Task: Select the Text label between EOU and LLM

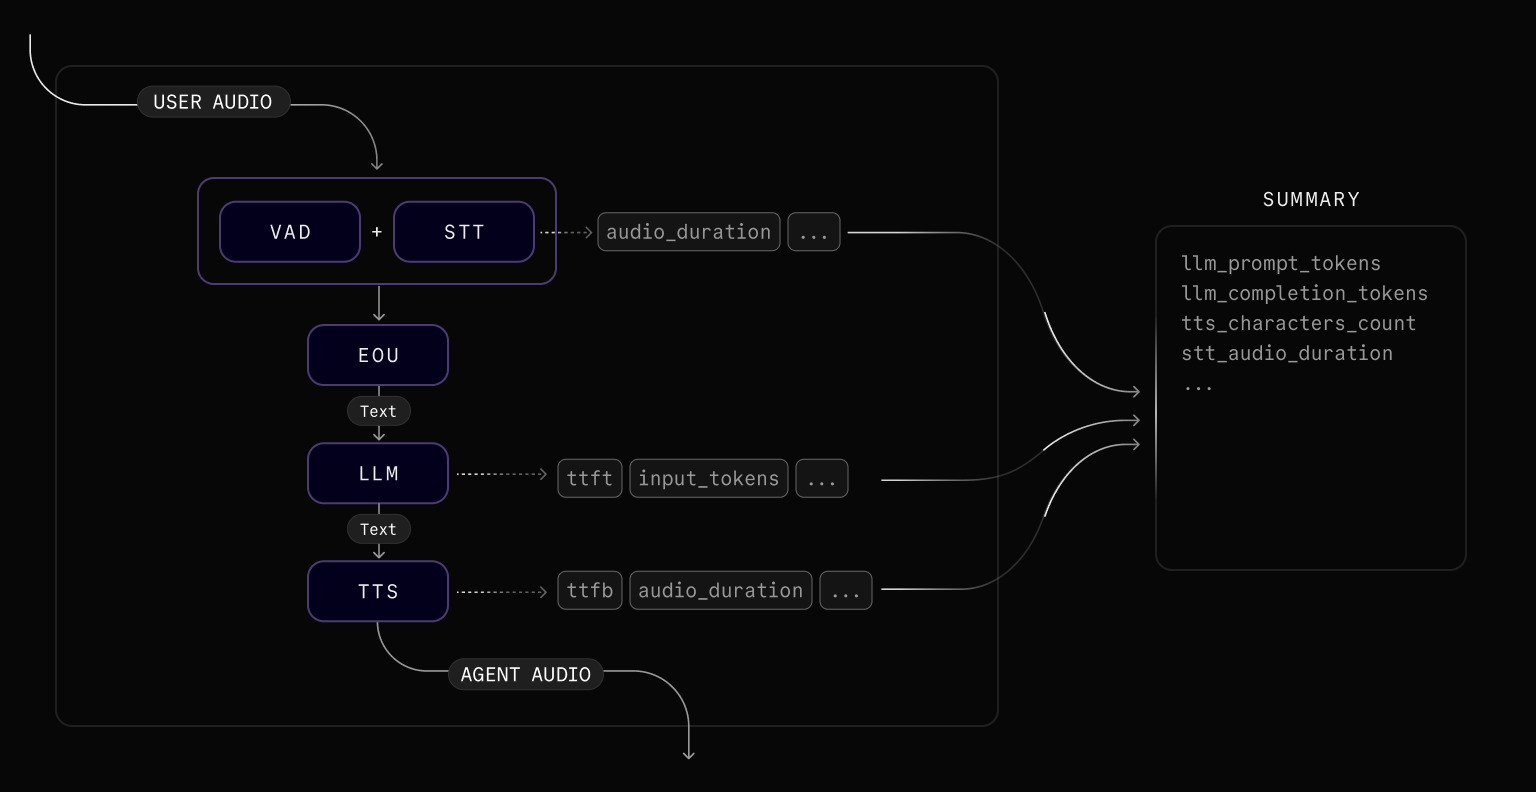Action: pyautogui.click(x=378, y=411)
